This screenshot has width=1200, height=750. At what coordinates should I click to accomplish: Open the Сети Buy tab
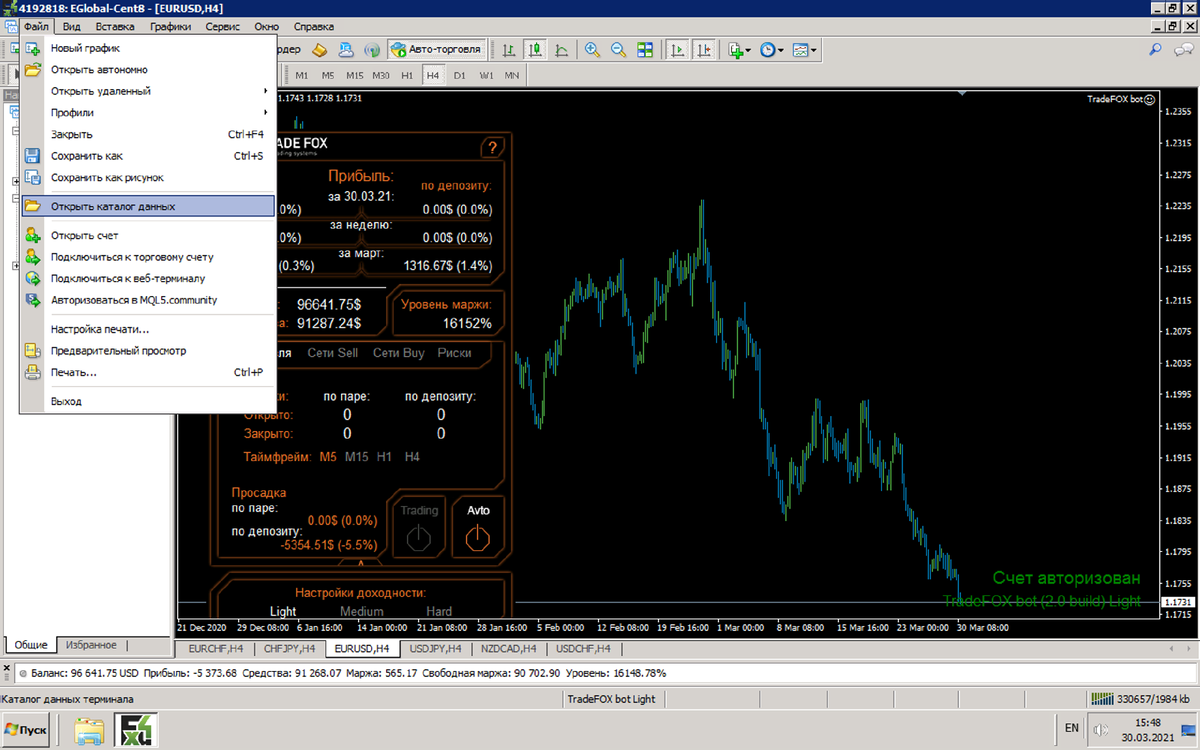(398, 353)
